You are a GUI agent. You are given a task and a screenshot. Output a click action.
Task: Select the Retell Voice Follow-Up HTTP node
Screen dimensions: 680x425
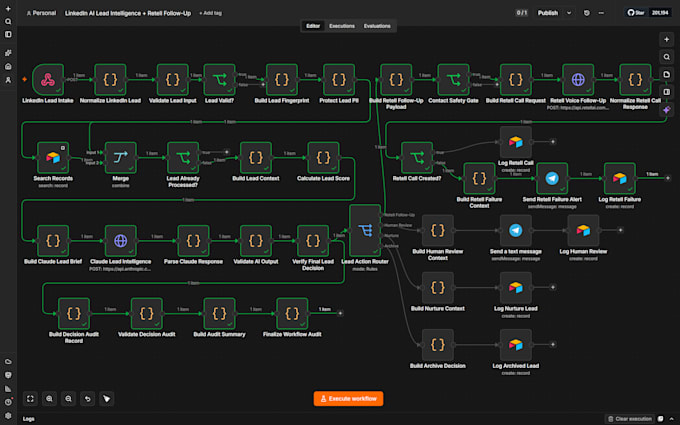pyautogui.click(x=578, y=80)
